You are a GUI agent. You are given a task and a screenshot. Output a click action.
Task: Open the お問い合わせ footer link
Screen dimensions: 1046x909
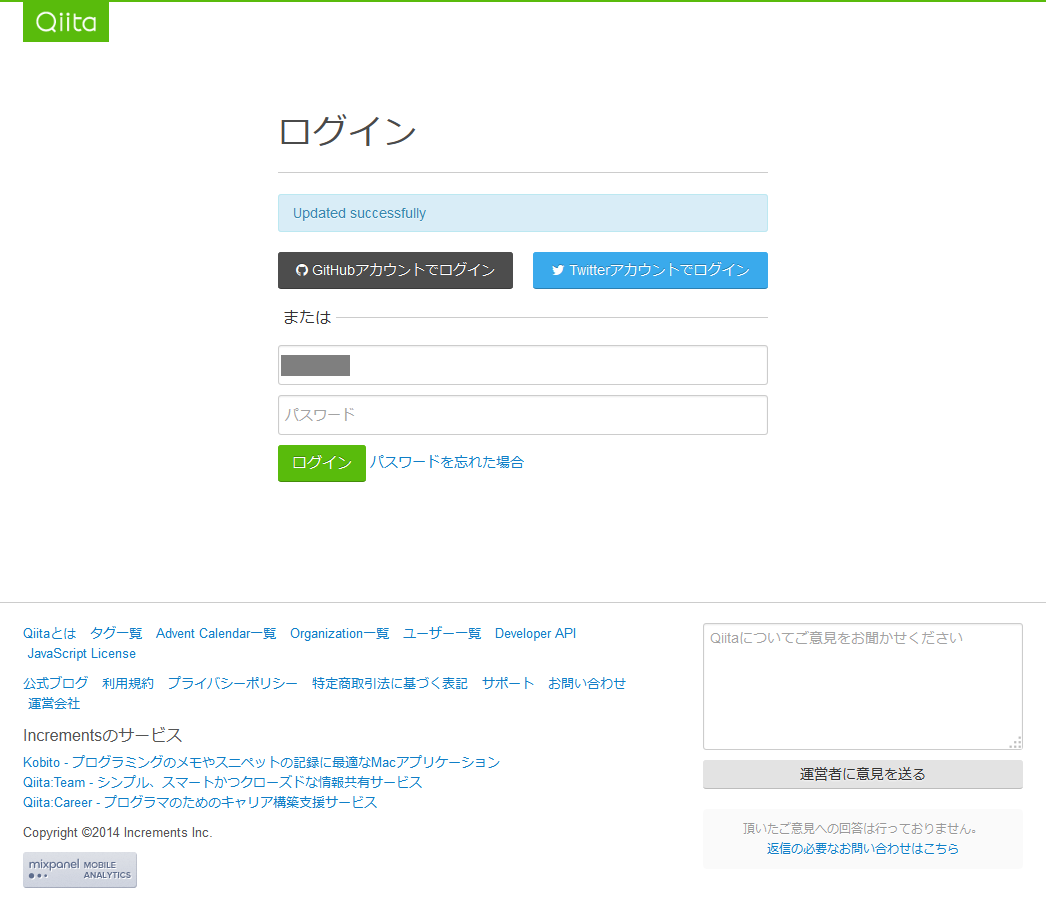586,684
